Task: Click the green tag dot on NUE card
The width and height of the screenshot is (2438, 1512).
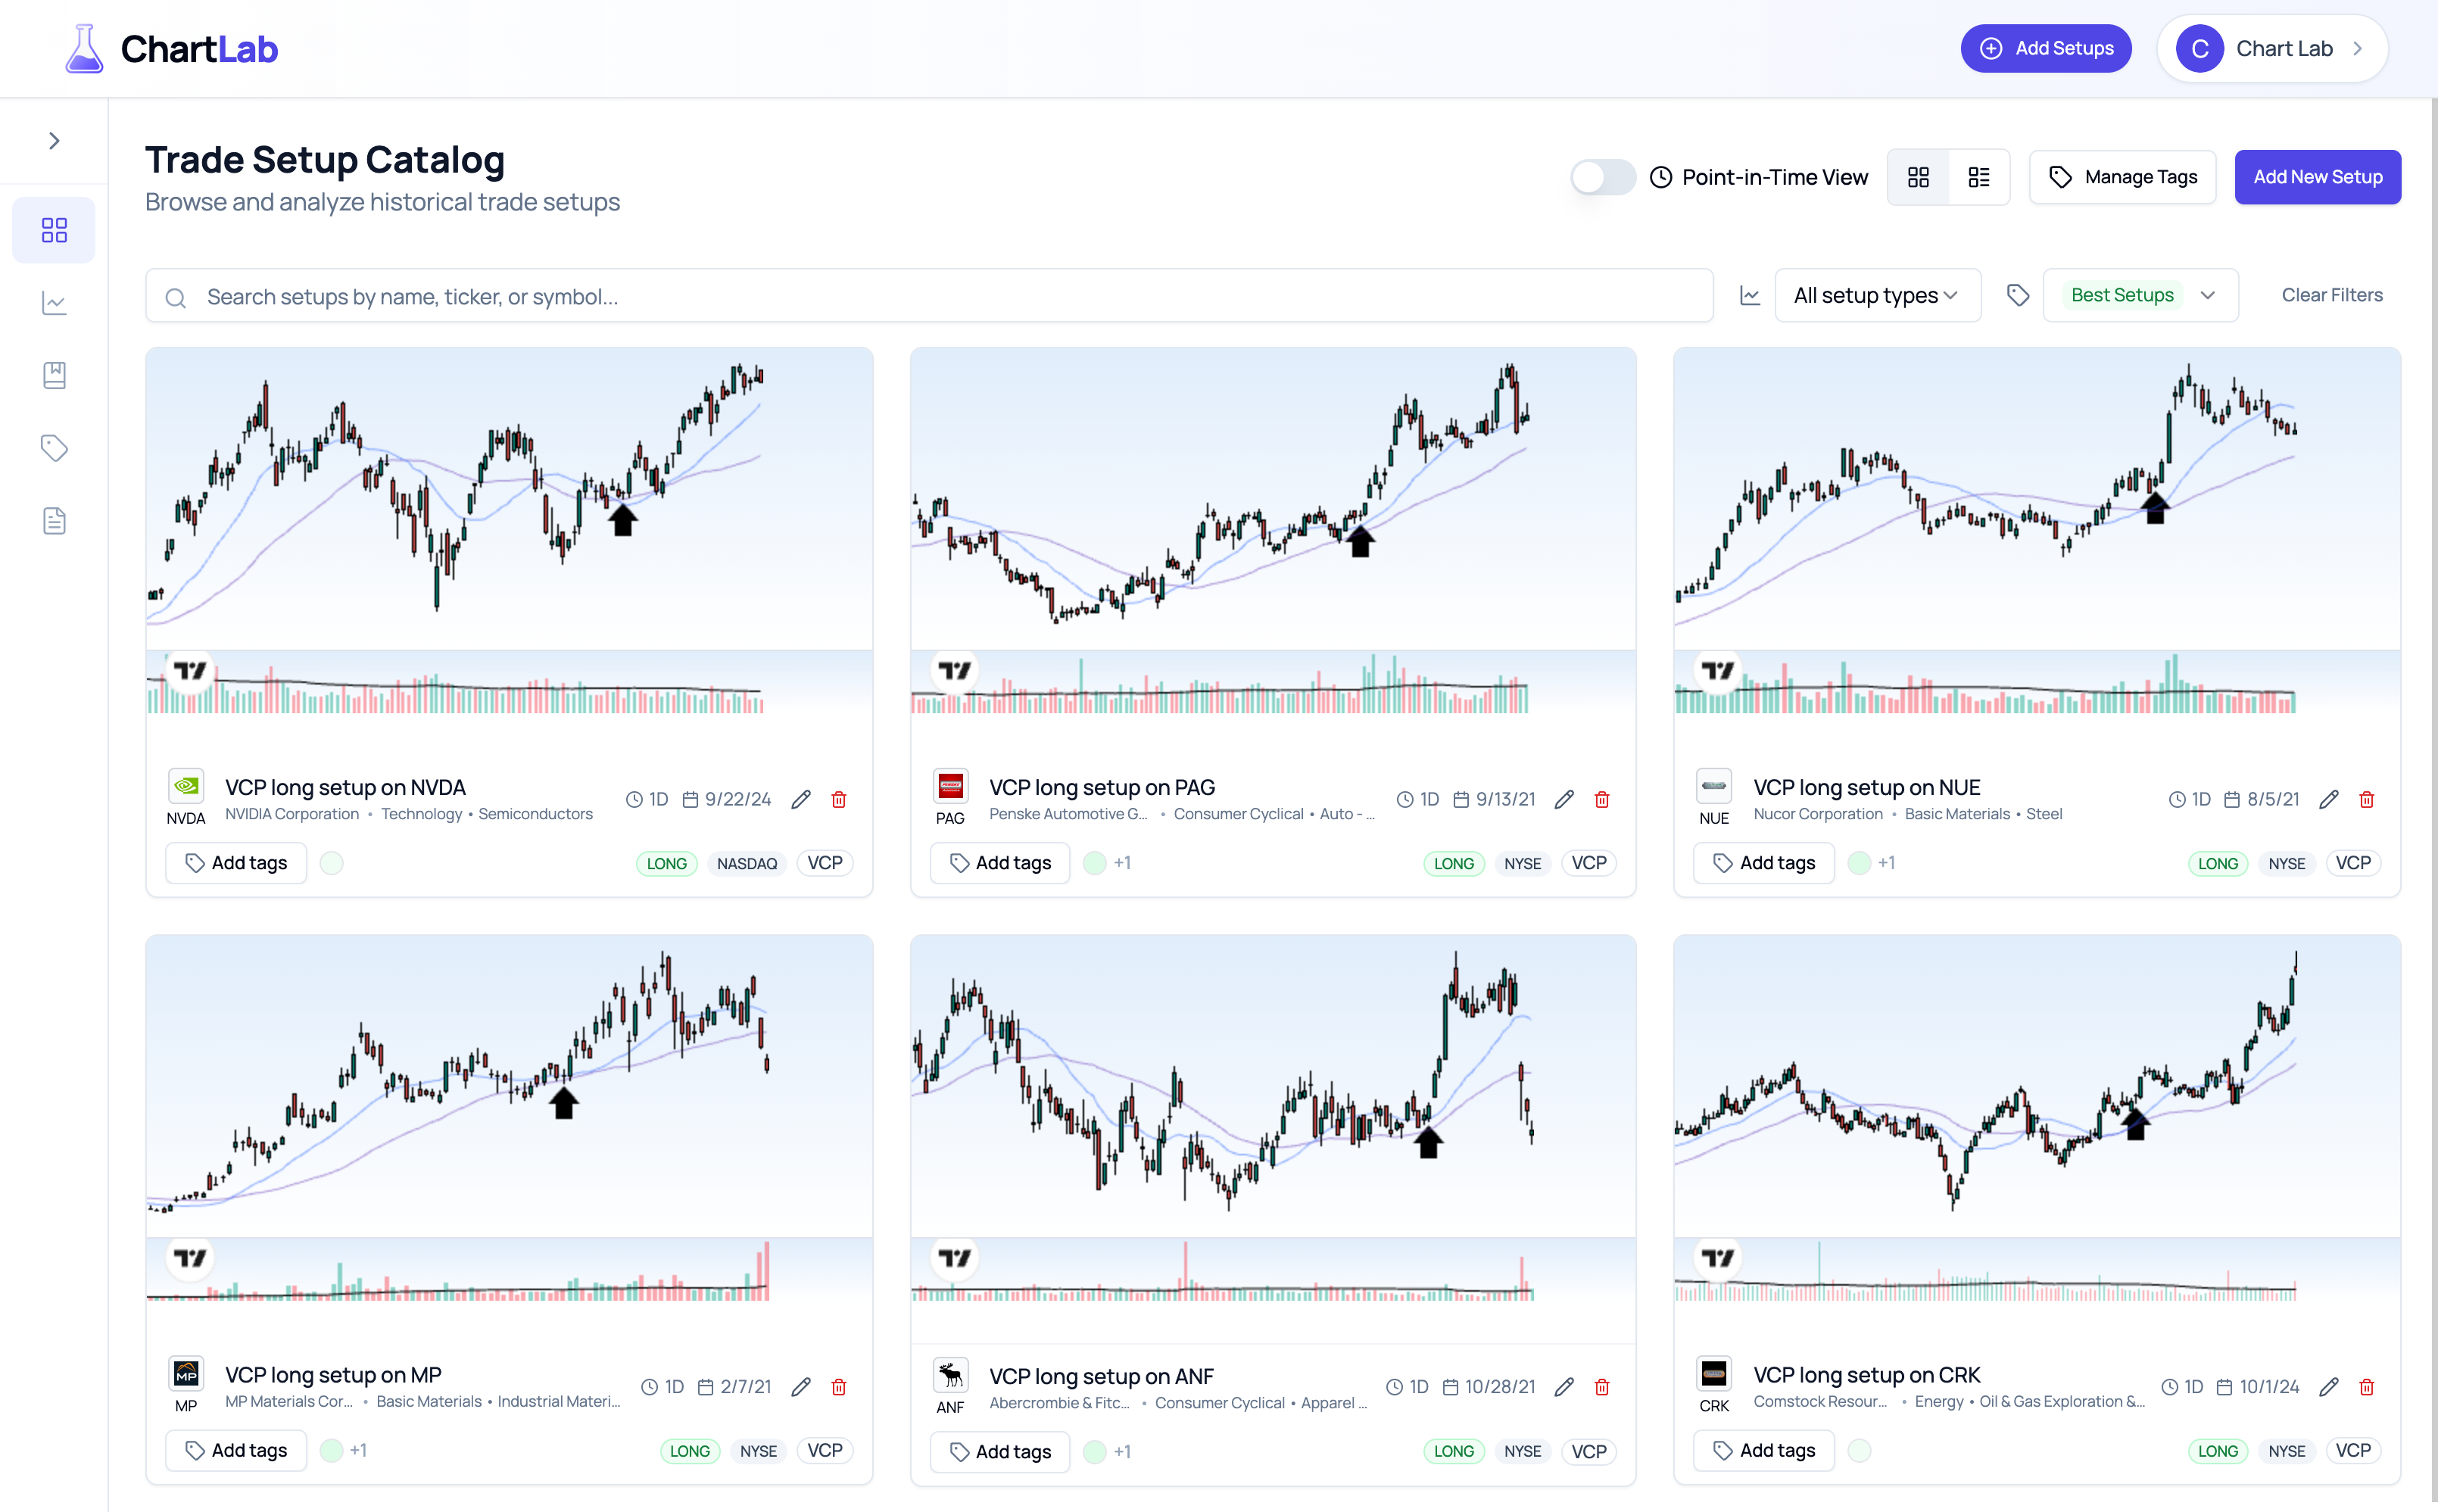Action: pyautogui.click(x=1859, y=863)
